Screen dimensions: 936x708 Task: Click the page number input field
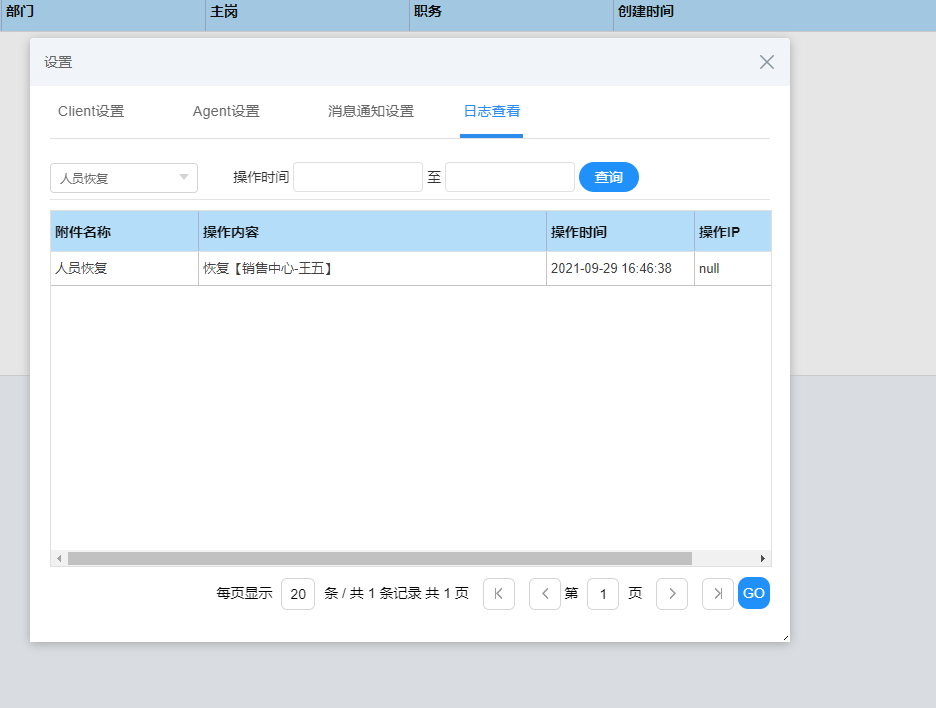click(x=603, y=594)
